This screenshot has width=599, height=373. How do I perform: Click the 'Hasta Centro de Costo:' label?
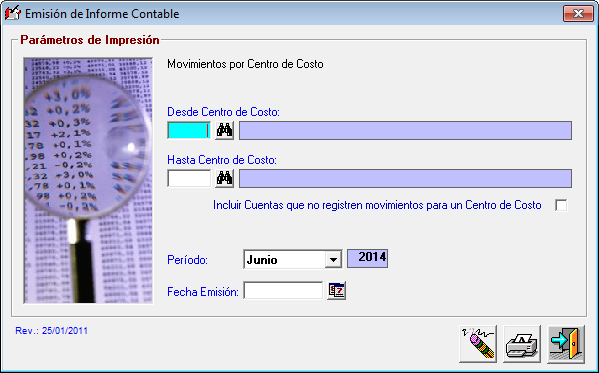pyautogui.click(x=222, y=160)
